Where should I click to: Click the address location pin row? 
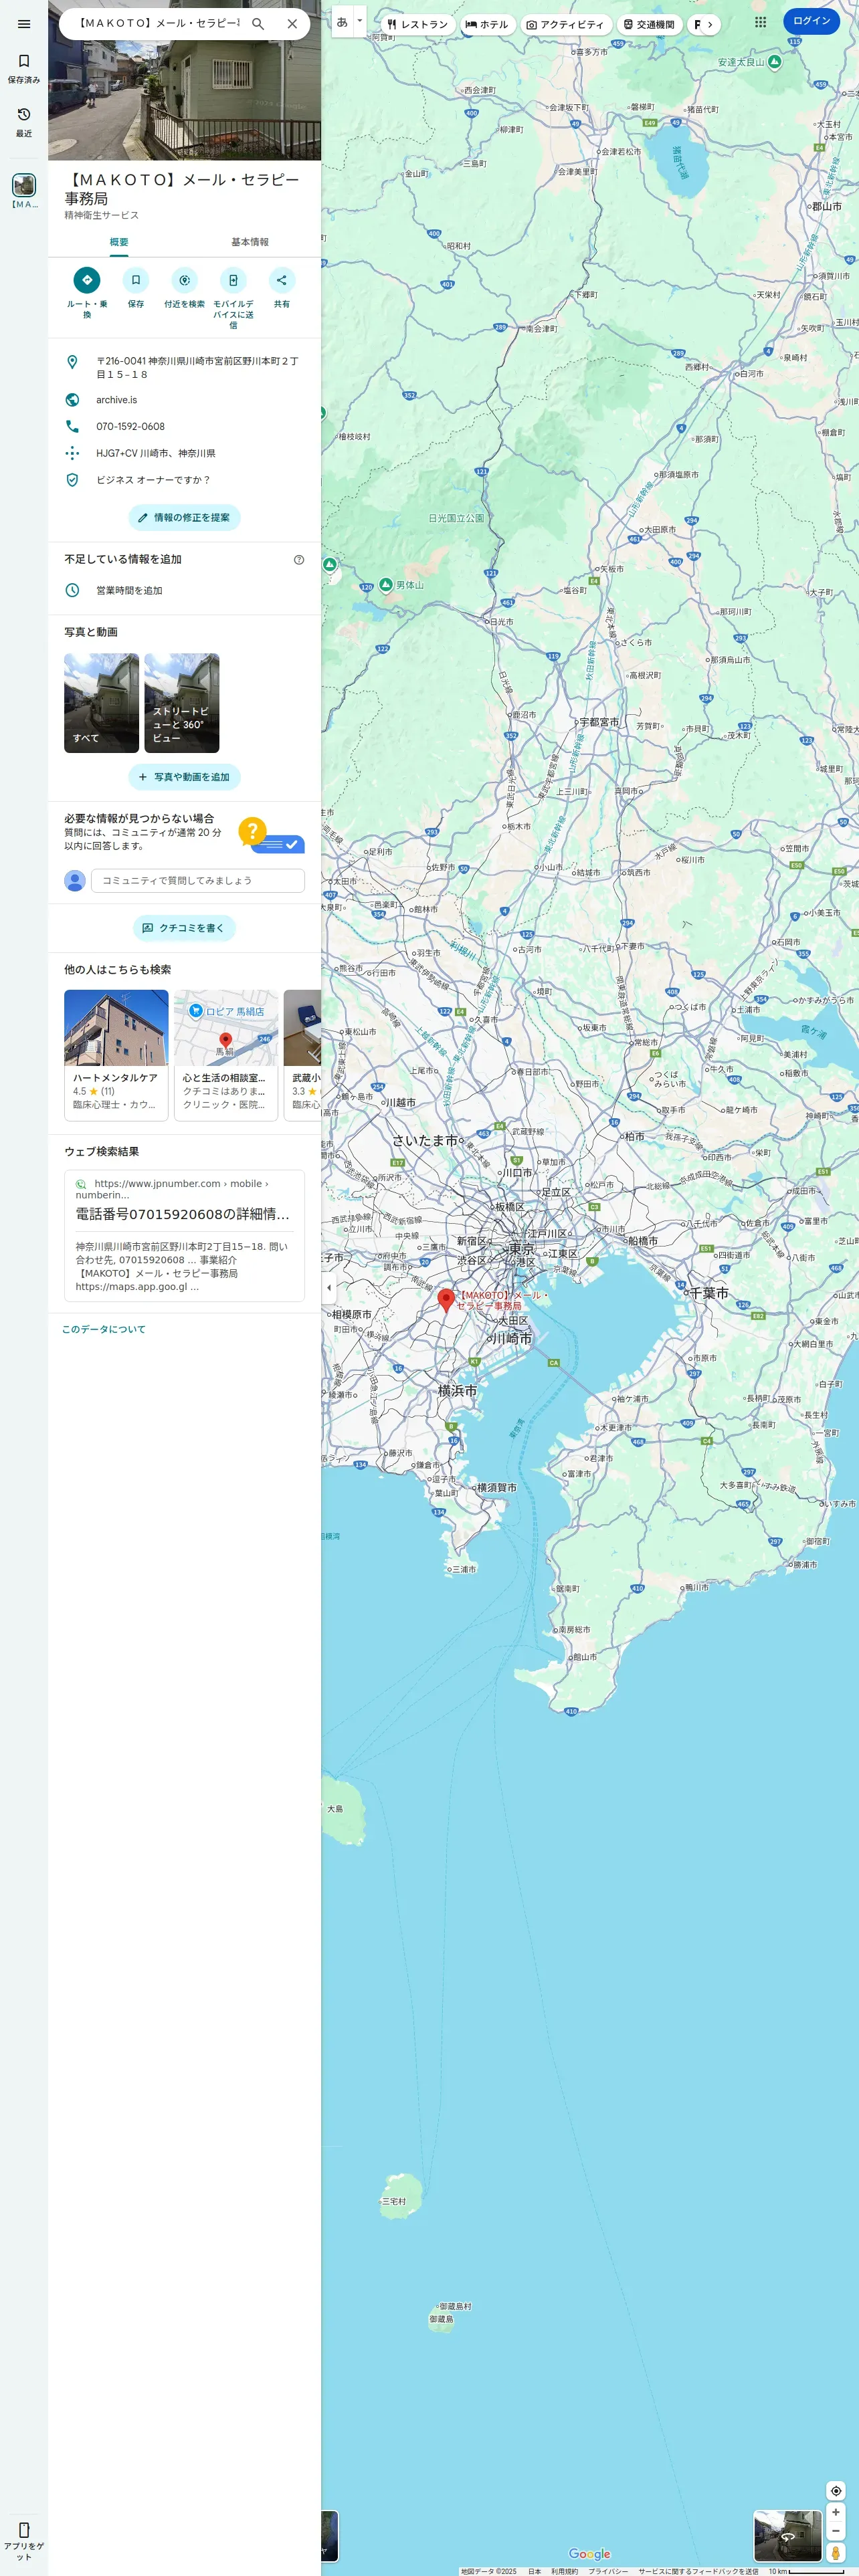184,367
